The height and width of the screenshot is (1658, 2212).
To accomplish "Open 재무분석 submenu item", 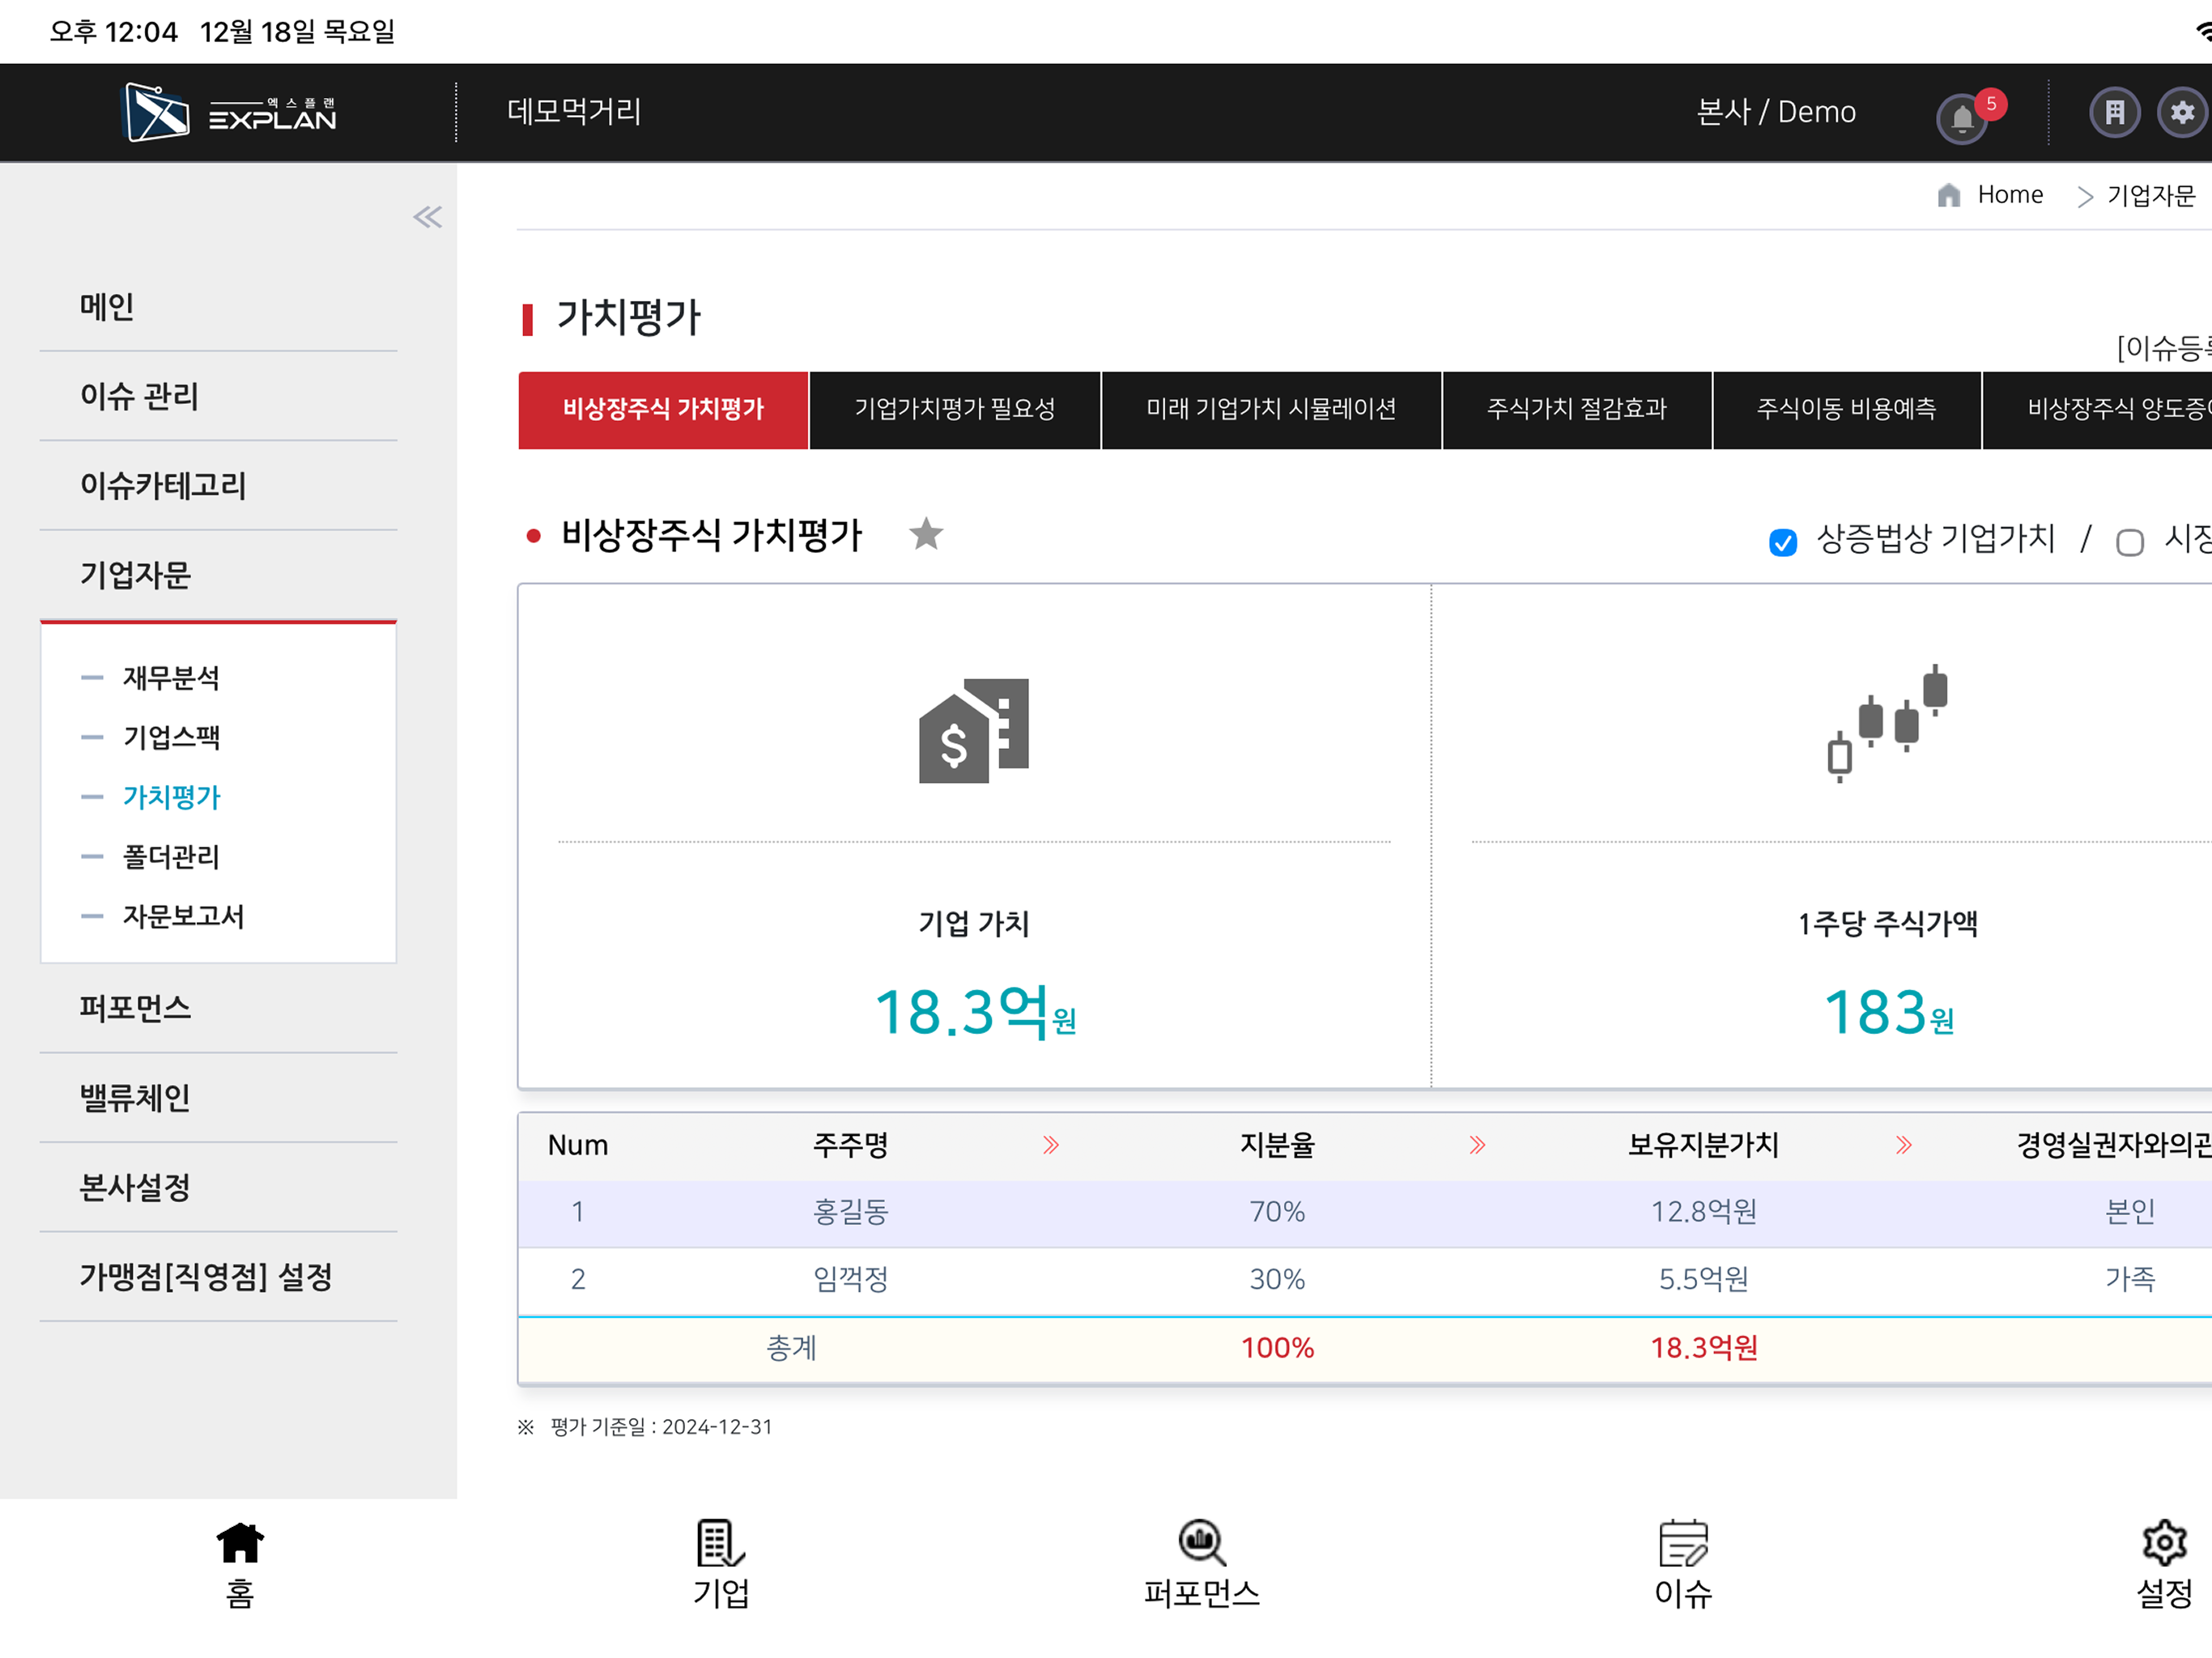I will (x=171, y=678).
